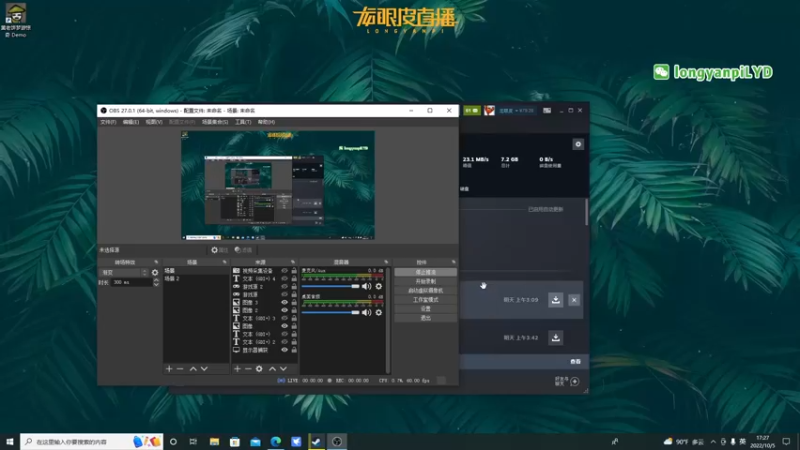Open OBS 设置 button in controls

(x=426, y=309)
